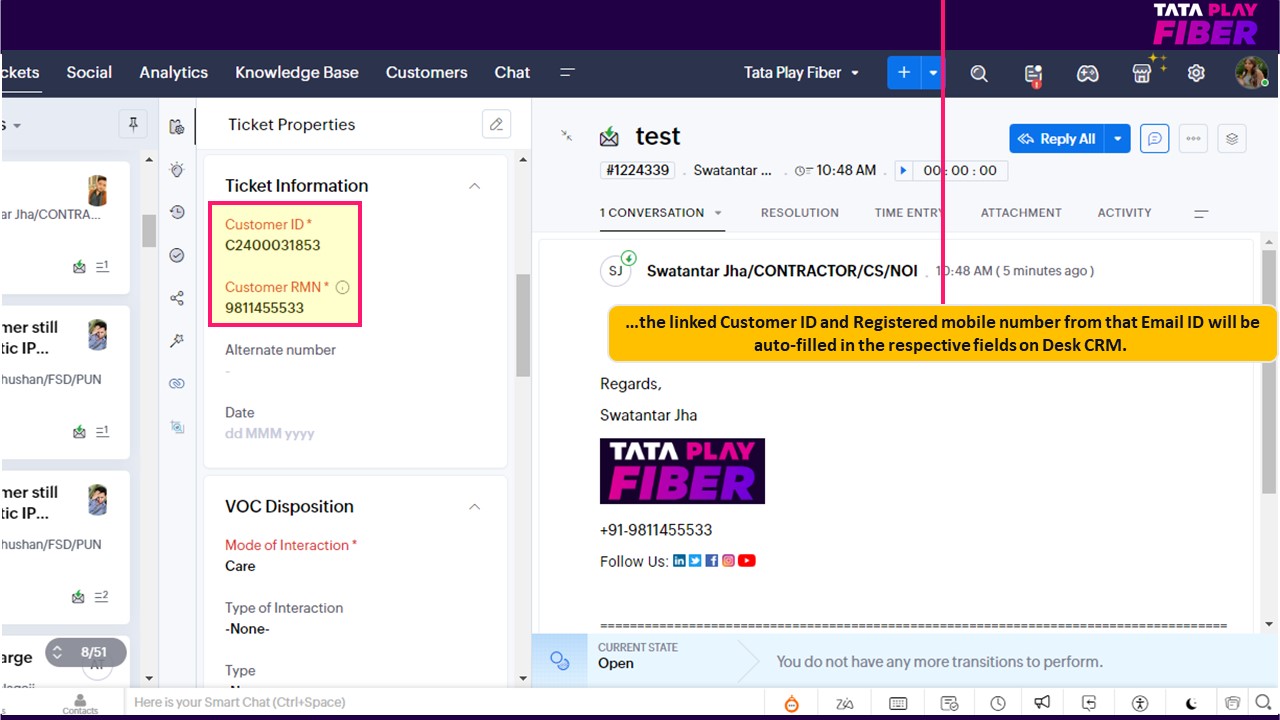The height and width of the screenshot is (720, 1280).
Task: Show more ticket tabs overflow menu
Action: click(1201, 213)
